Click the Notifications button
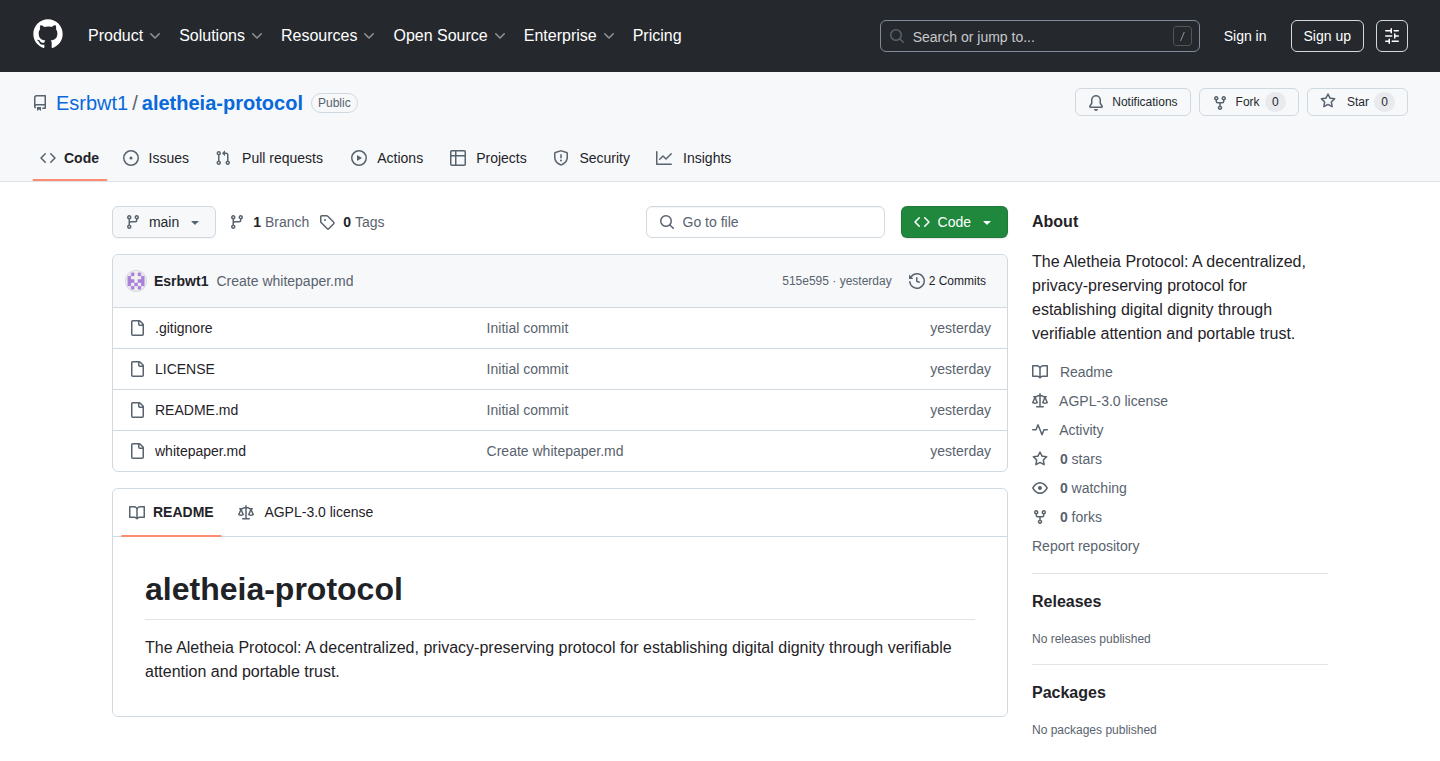This screenshot has width=1440, height=761. click(1133, 102)
